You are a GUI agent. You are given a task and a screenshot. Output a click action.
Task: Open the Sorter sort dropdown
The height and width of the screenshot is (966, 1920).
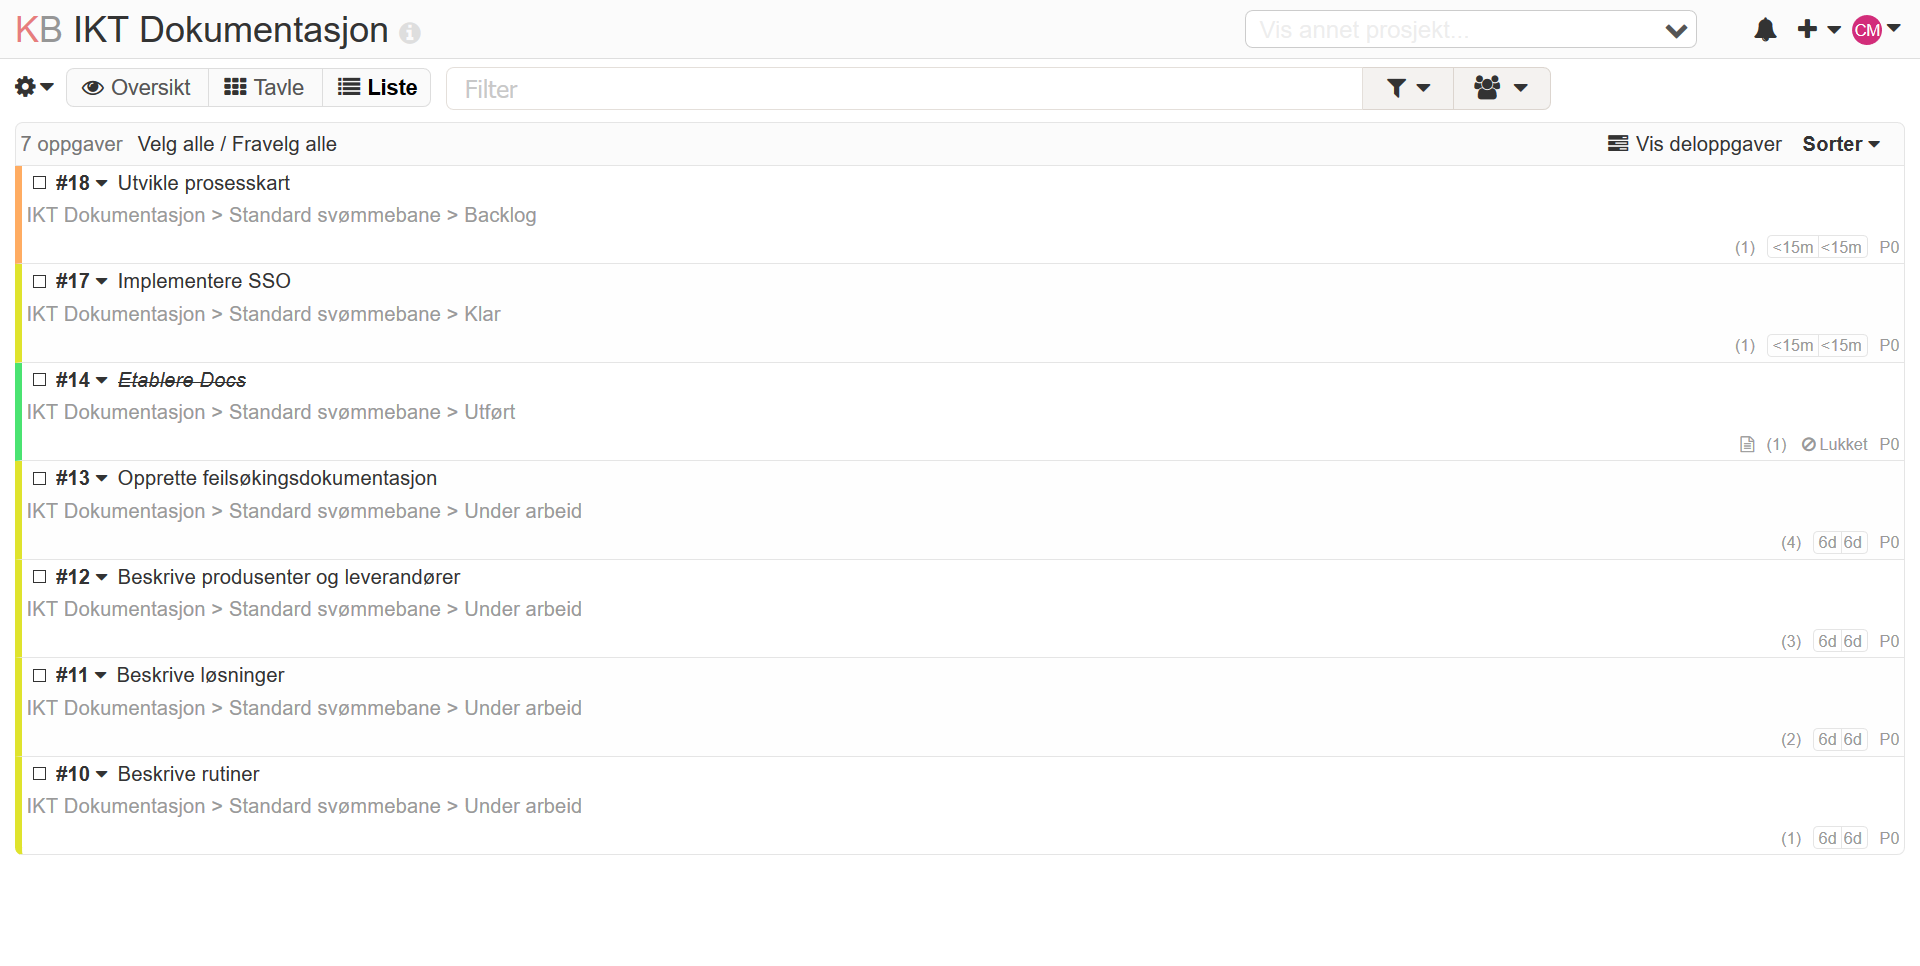coord(1840,144)
